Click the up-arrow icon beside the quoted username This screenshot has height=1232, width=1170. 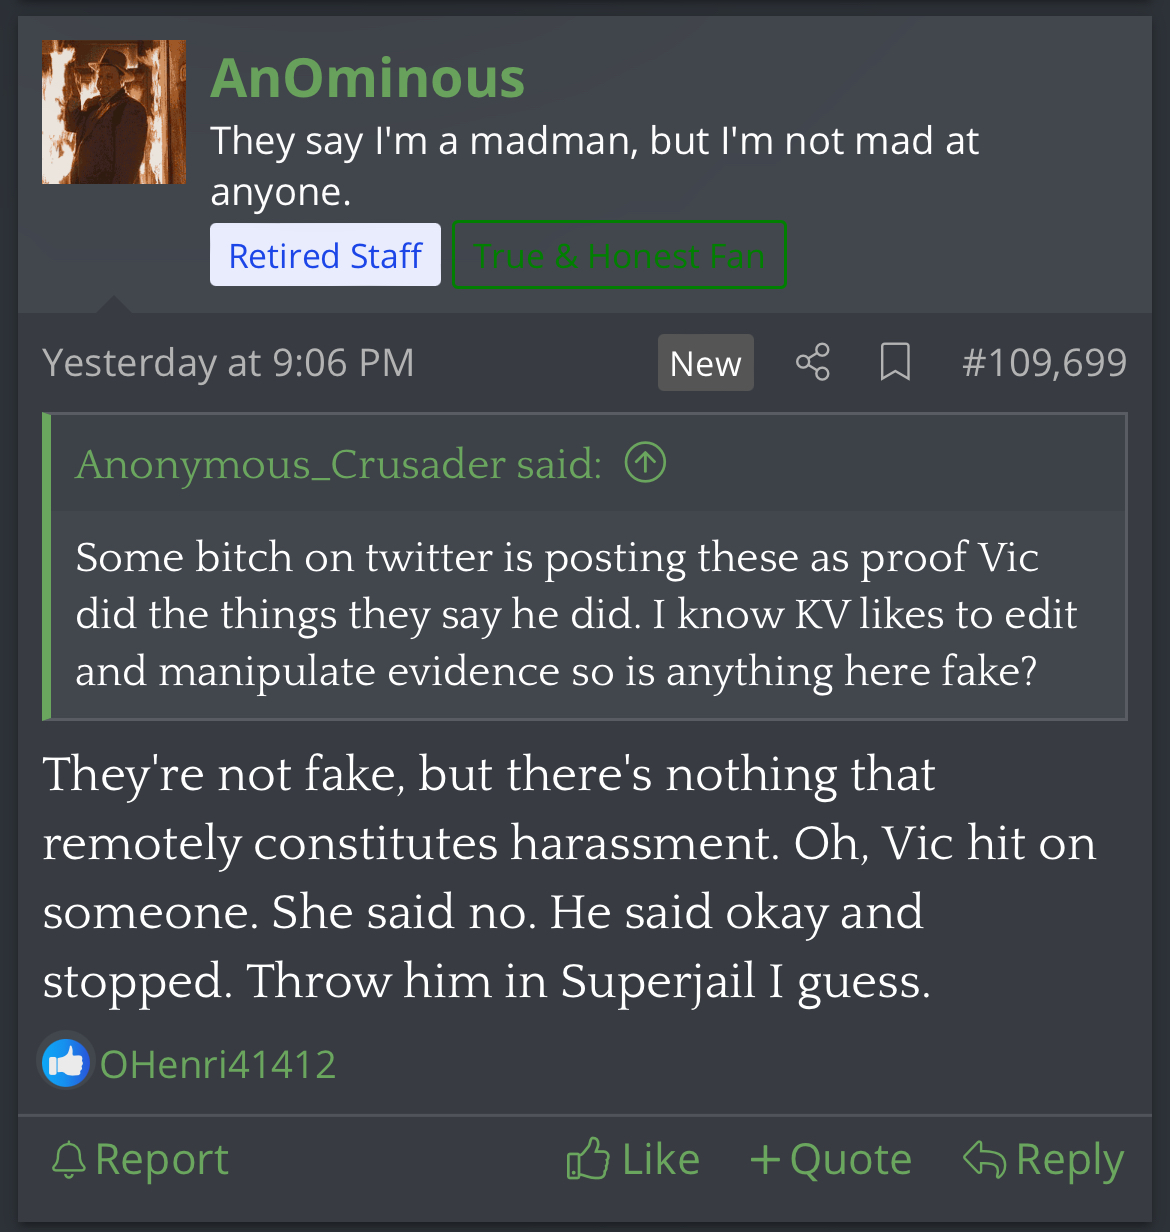tap(645, 463)
